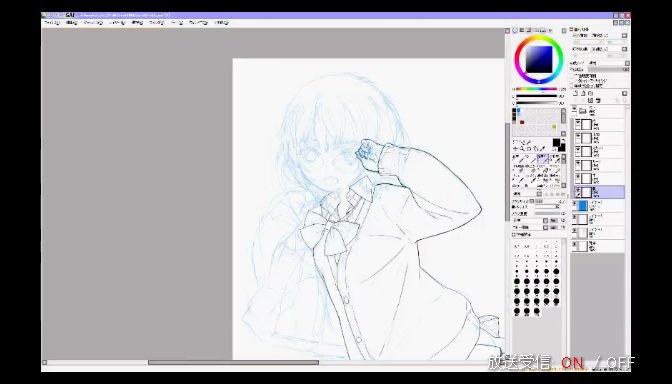Select the blue-filled layer thumbnail

coord(583,206)
